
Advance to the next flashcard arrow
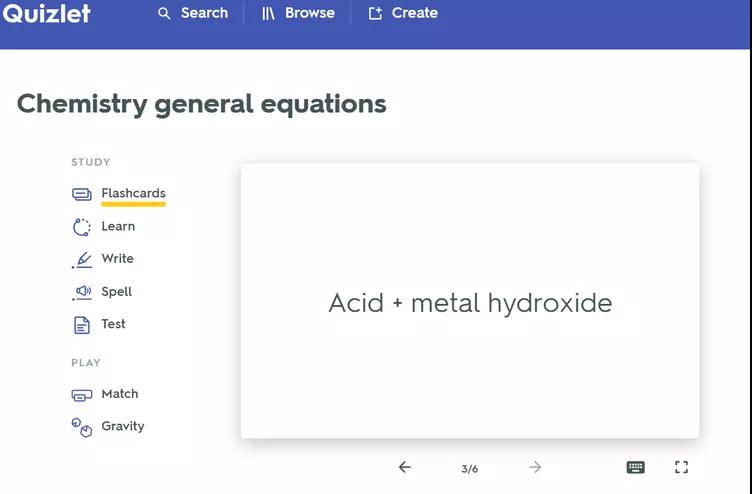(x=535, y=467)
